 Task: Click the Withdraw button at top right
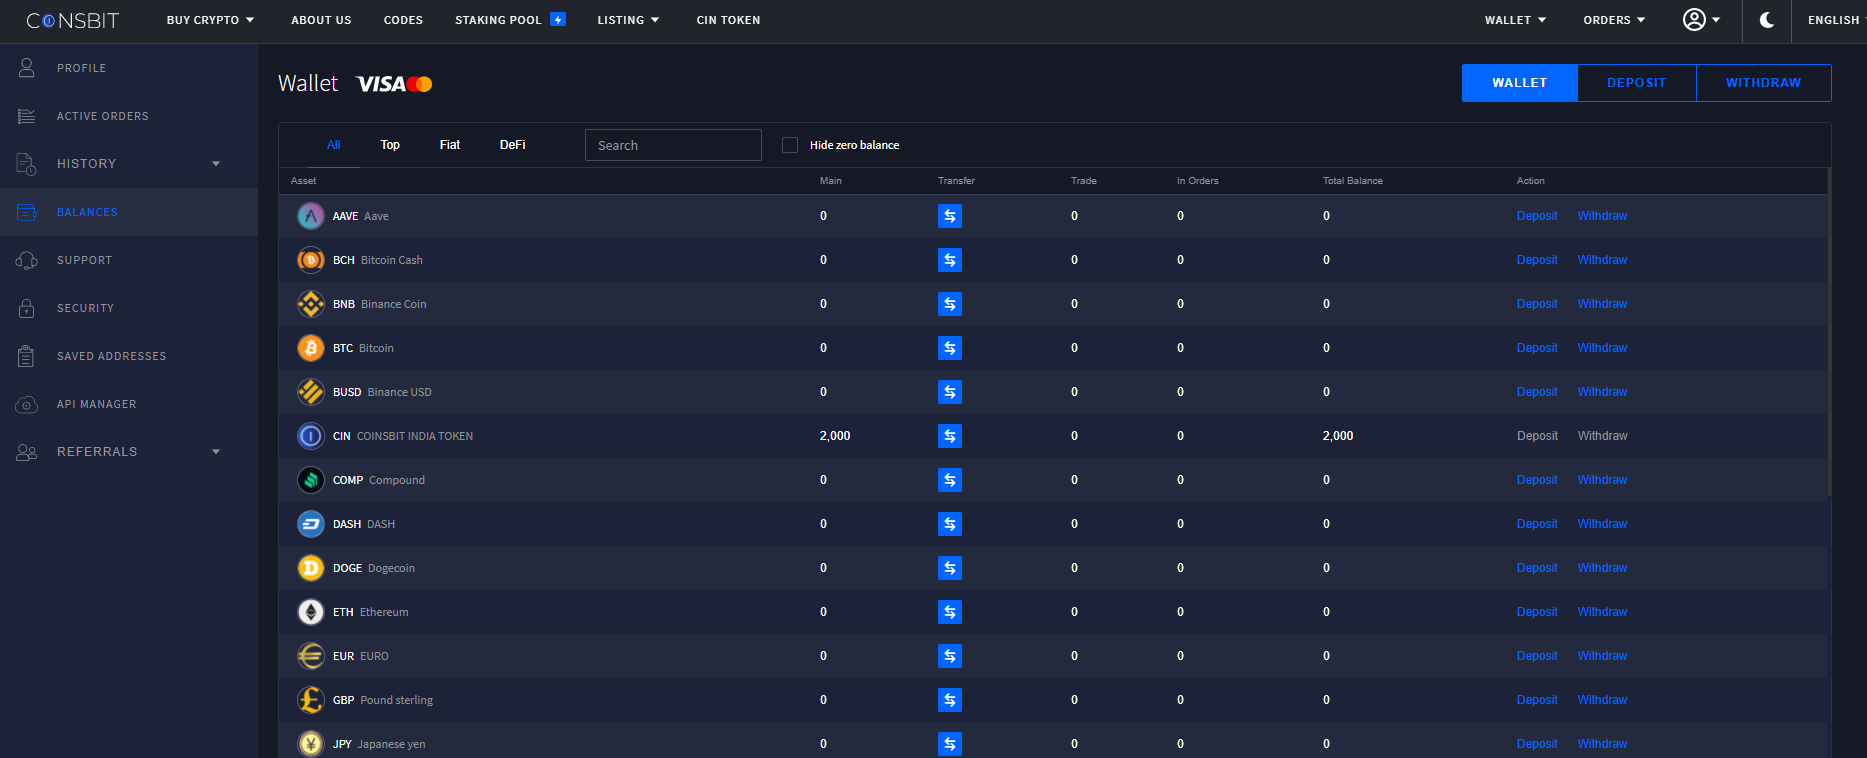click(x=1763, y=83)
